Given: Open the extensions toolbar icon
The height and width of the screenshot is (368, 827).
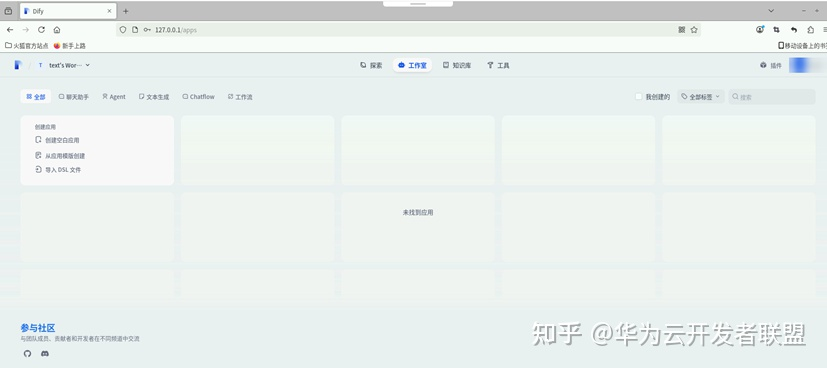Looking at the screenshot, I should click(811, 30).
